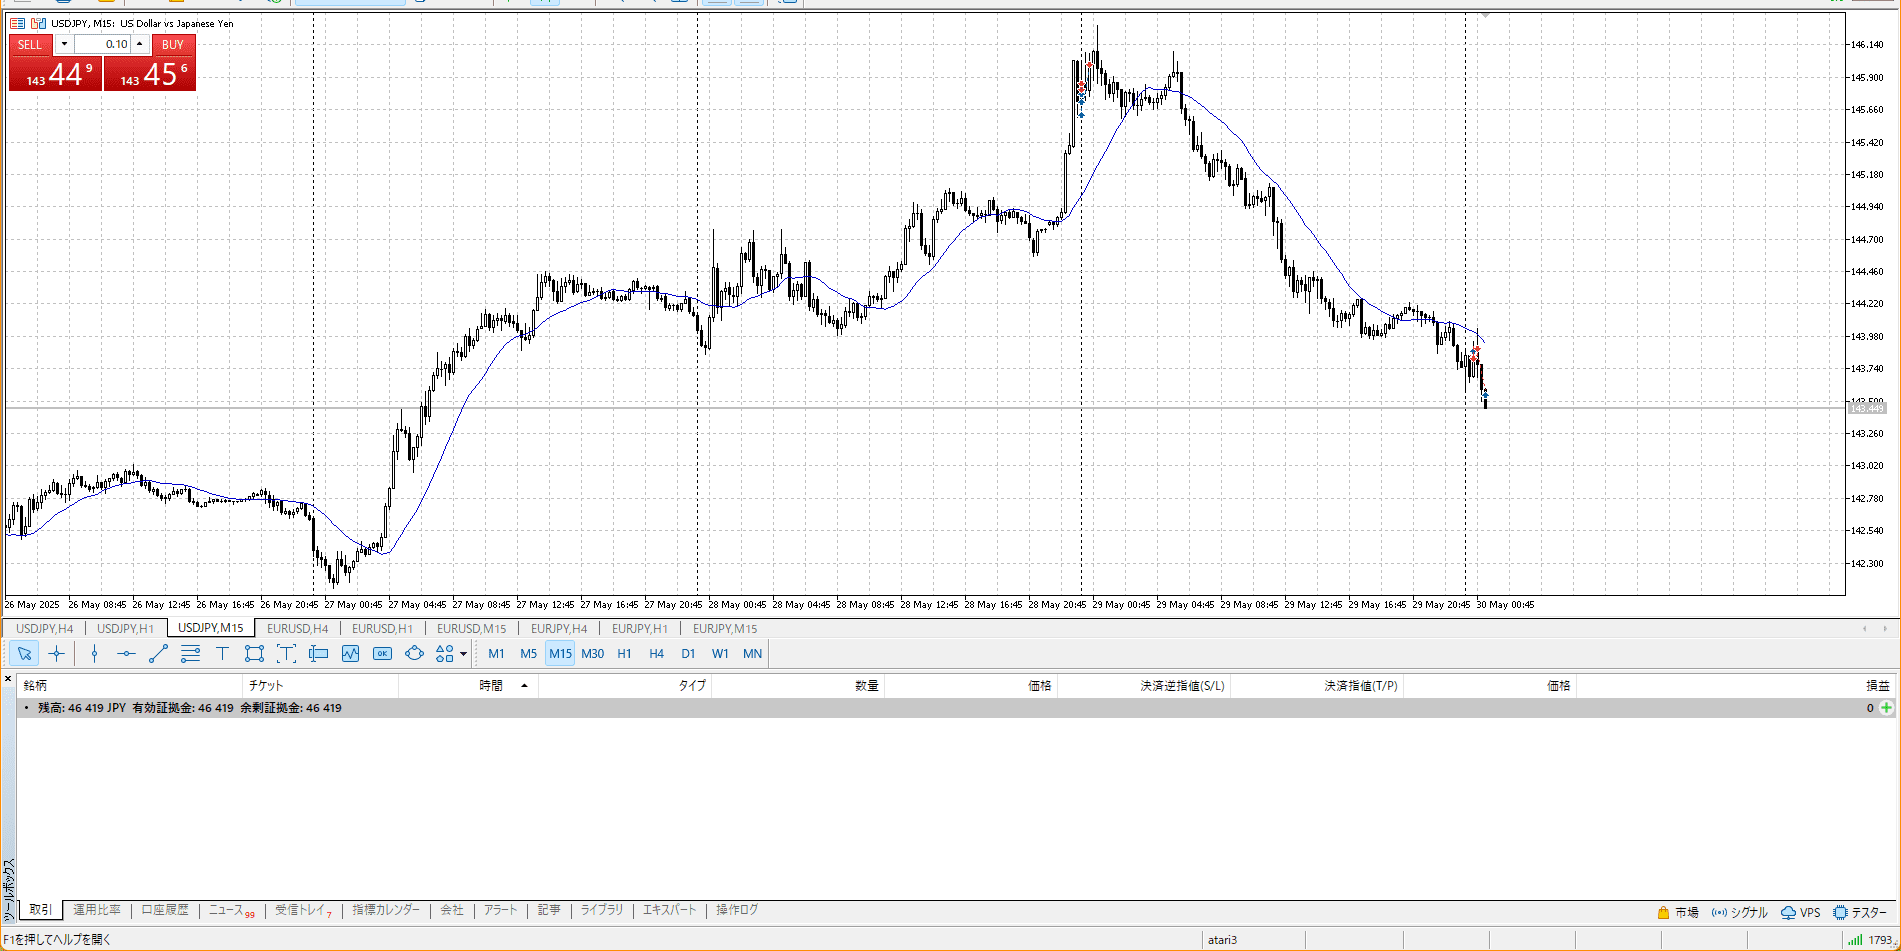Click the red BUY button
Viewport: 1901px width, 951px height.
173,44
